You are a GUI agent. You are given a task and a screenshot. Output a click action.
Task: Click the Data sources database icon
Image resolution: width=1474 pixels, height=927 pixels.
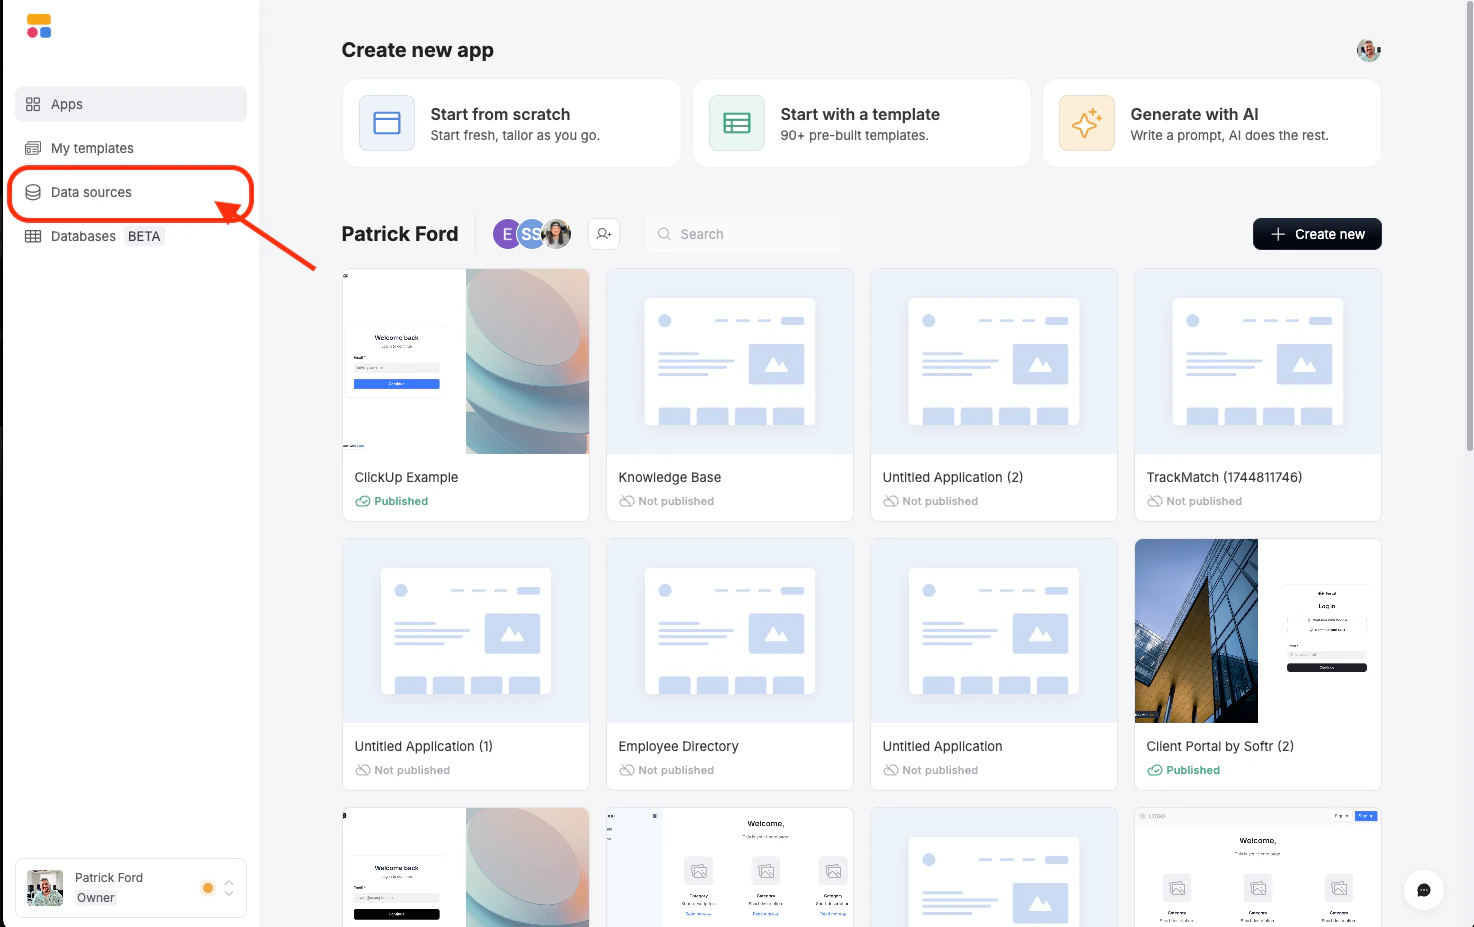[x=33, y=192]
